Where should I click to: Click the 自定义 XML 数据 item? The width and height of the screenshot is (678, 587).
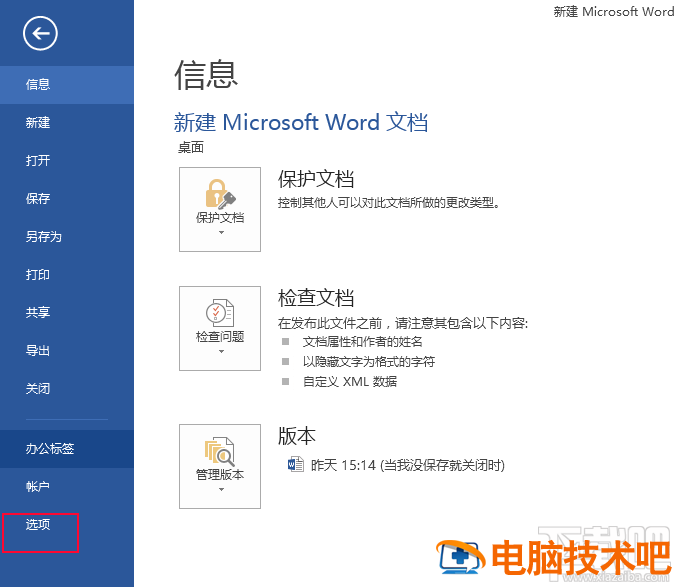tap(350, 381)
